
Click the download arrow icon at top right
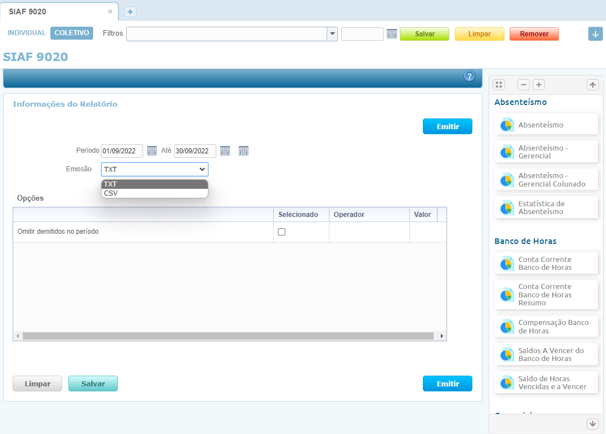click(x=595, y=34)
